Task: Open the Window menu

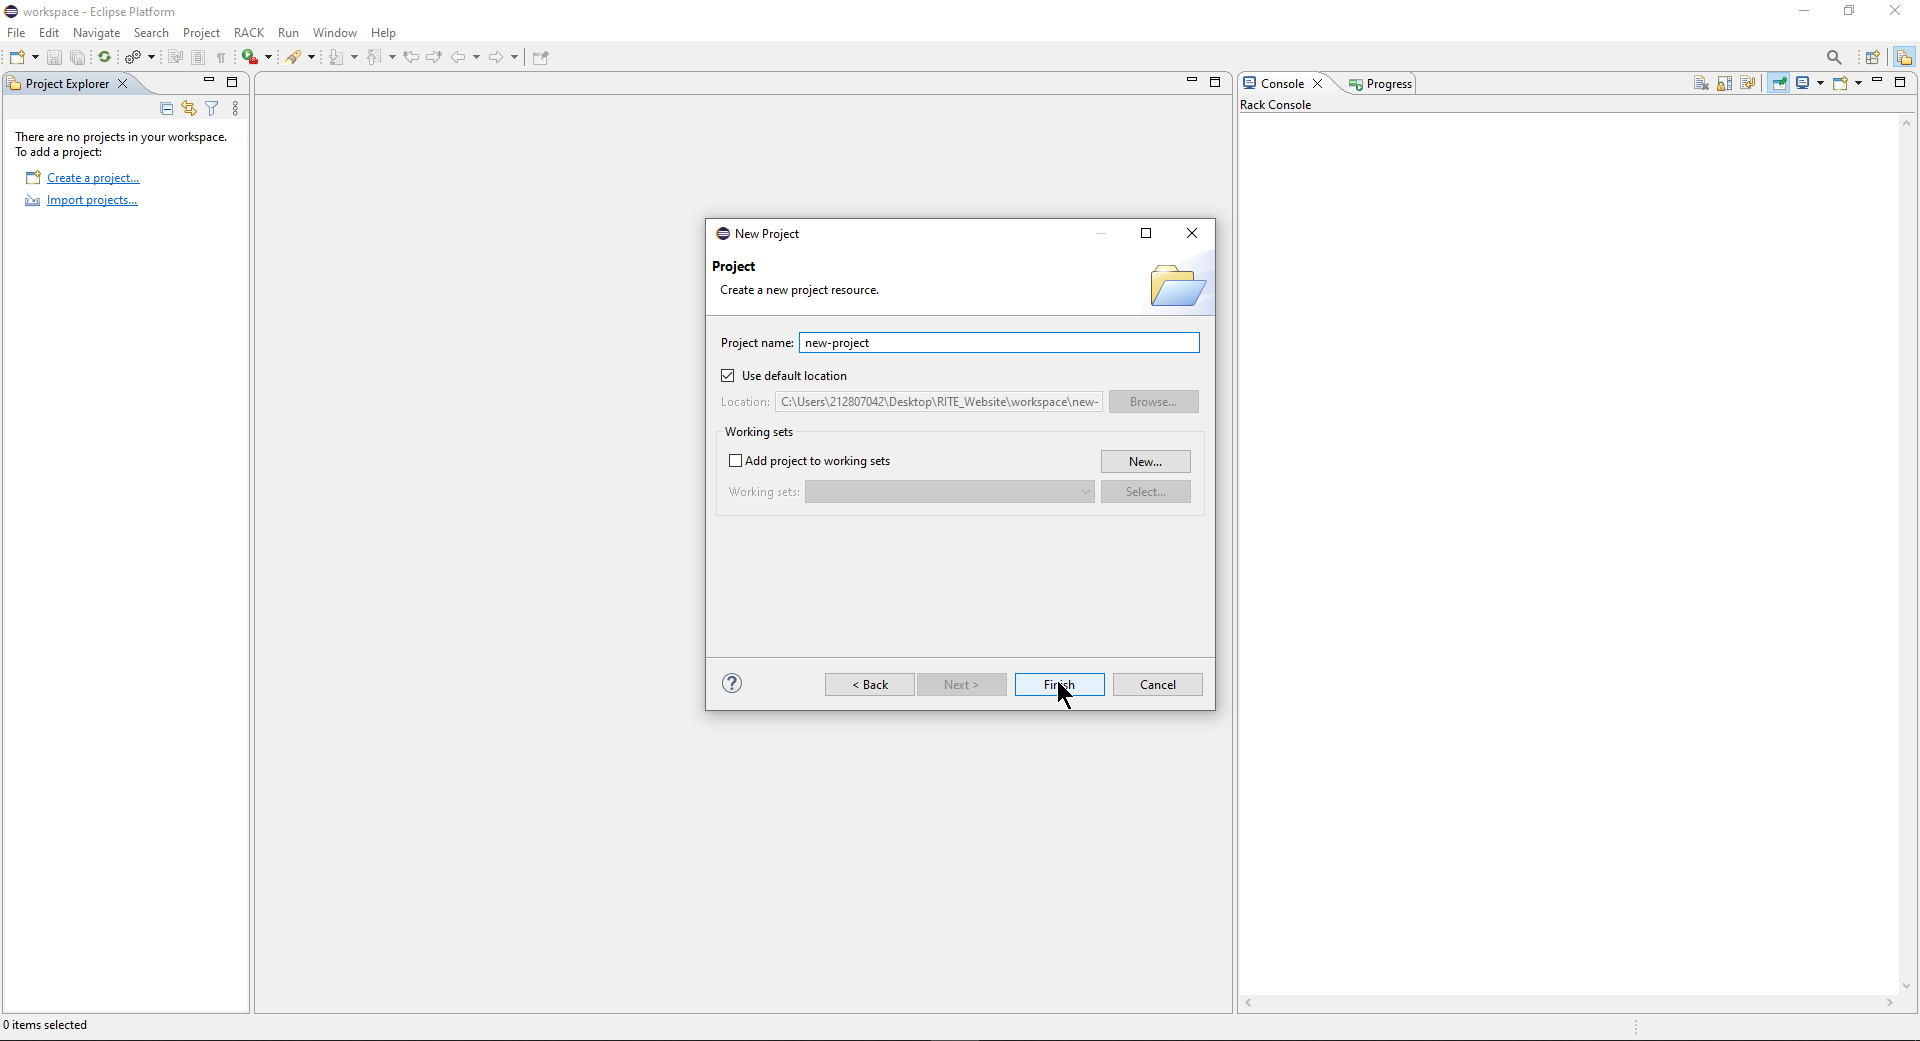Action: point(334,32)
